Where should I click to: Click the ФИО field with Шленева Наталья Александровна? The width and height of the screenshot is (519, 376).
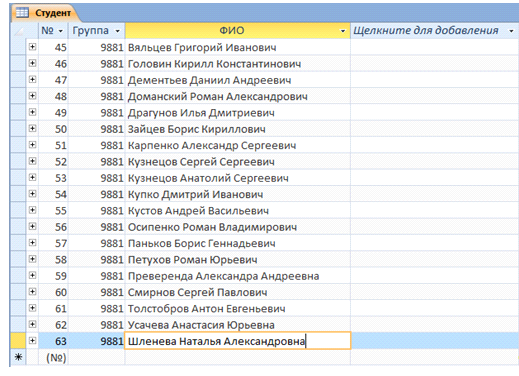[x=238, y=341]
